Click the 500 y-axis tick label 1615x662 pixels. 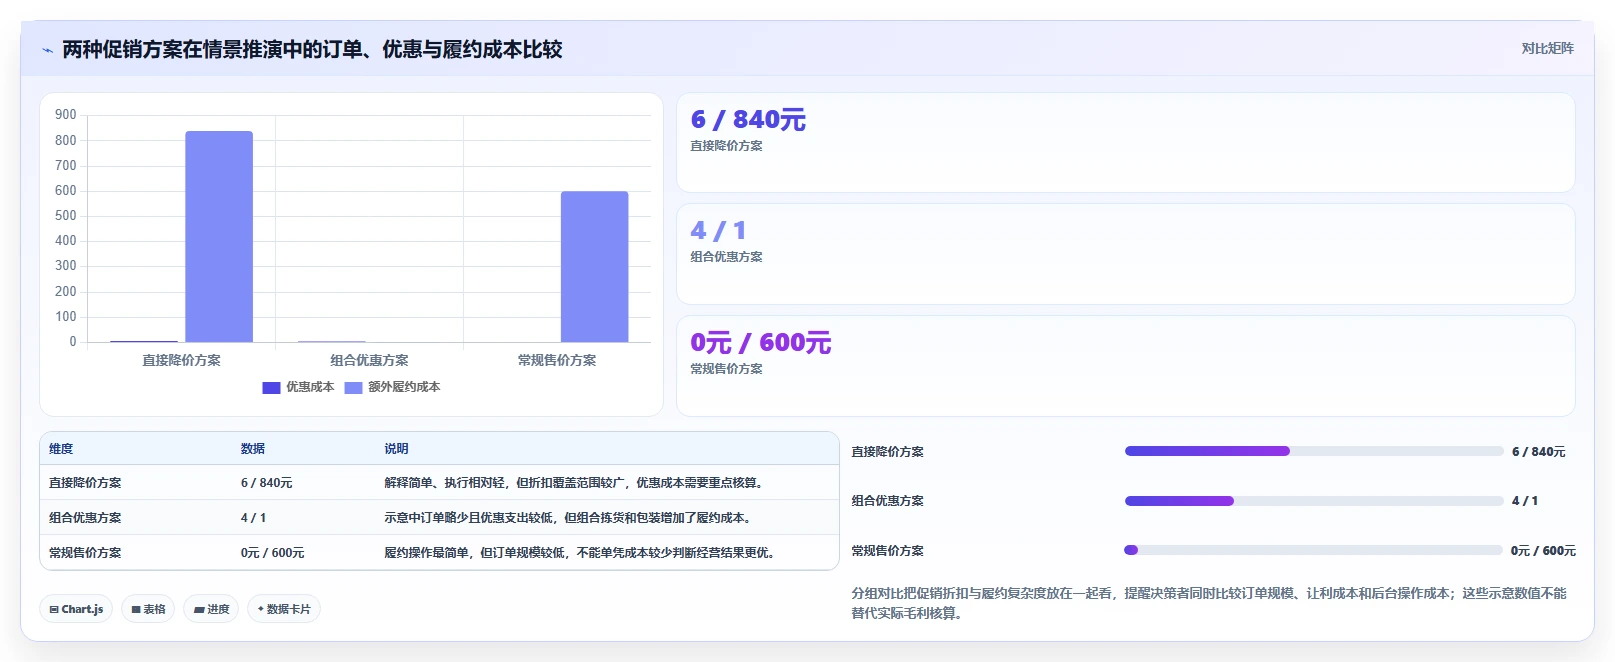click(66, 216)
